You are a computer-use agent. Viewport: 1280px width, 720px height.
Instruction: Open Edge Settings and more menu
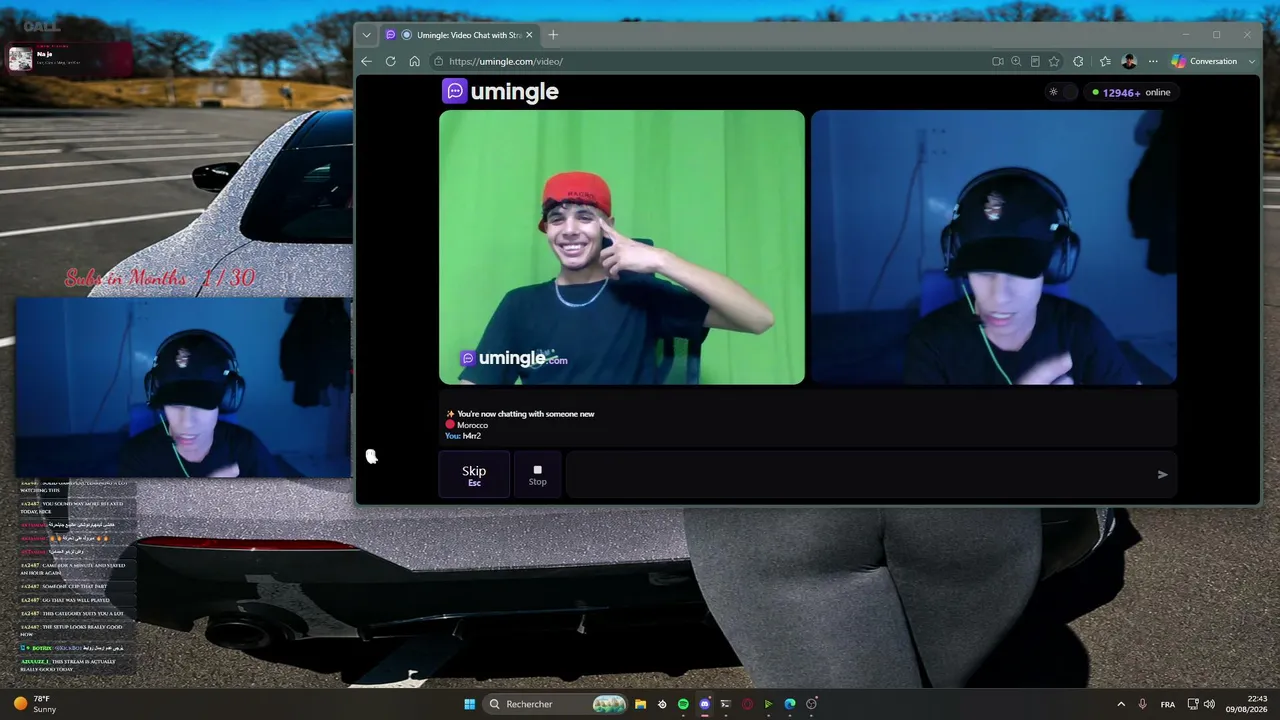pos(1153,61)
